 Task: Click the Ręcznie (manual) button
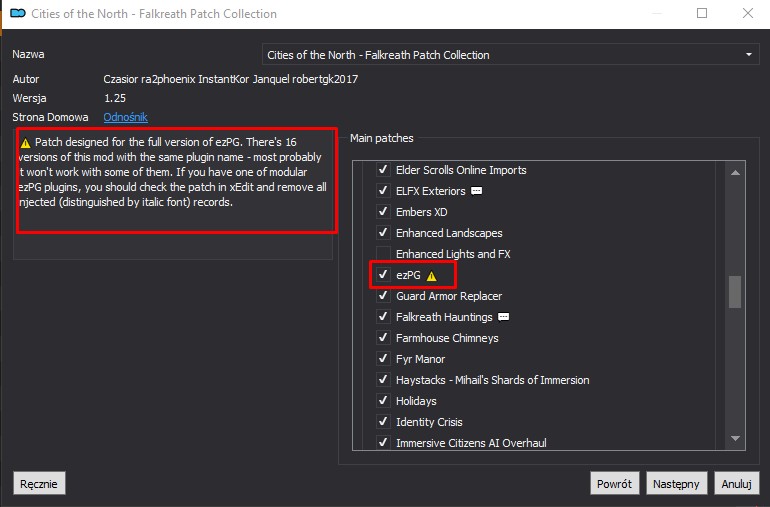(39, 483)
